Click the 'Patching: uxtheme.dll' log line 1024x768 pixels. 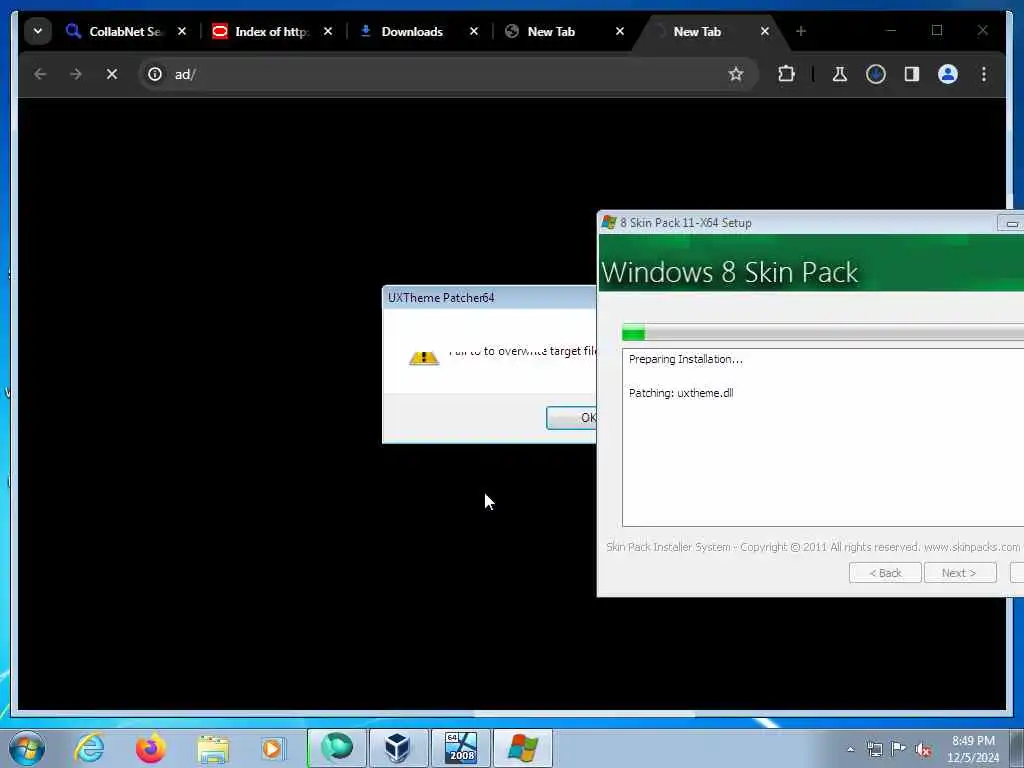coord(681,393)
